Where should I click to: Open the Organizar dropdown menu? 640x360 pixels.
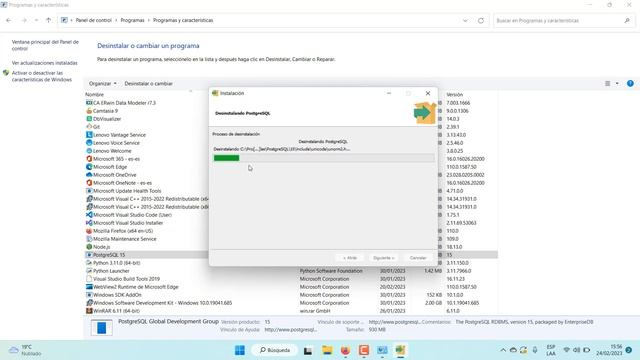(102, 83)
